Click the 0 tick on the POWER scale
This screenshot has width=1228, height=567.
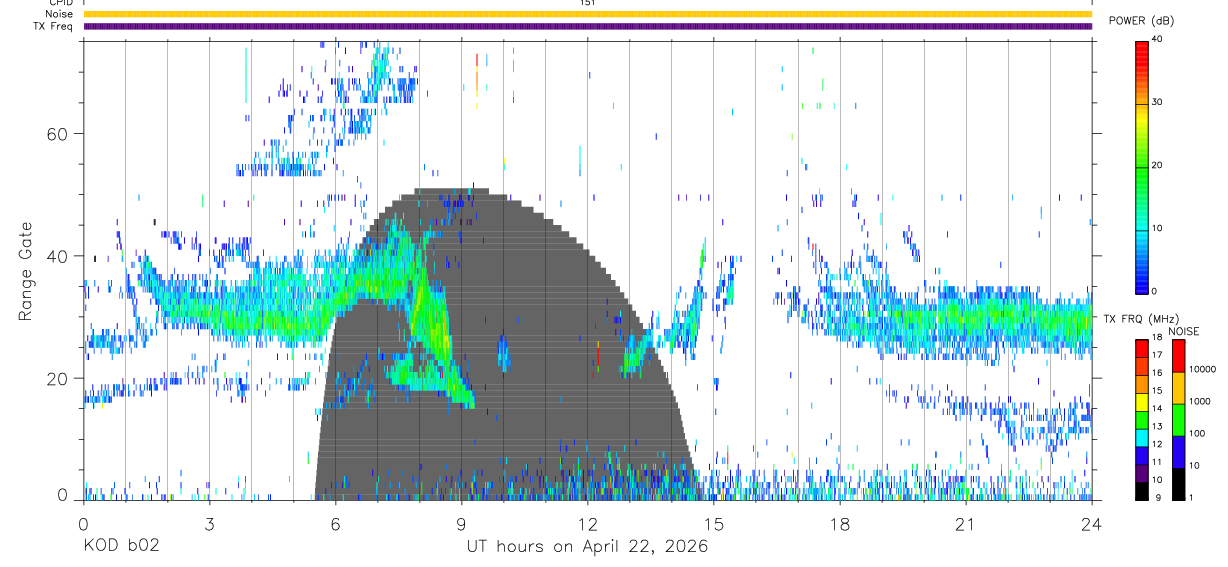[1155, 291]
